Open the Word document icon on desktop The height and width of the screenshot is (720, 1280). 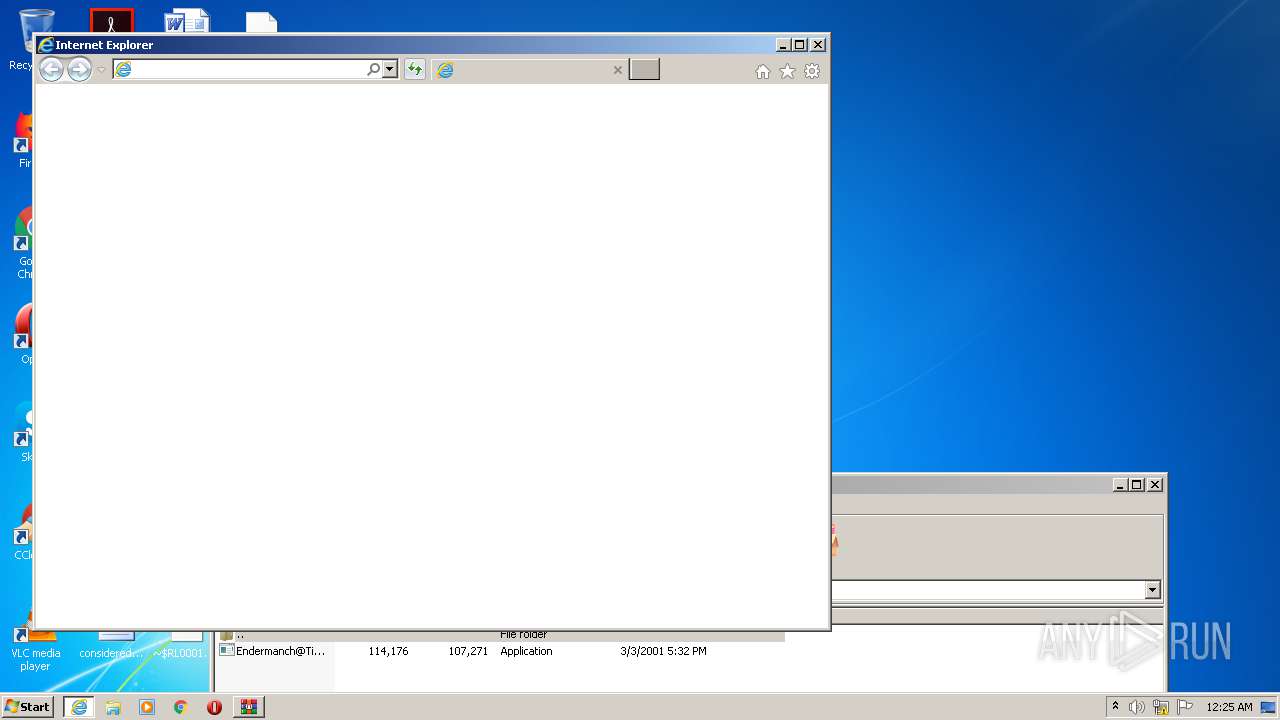click(x=187, y=21)
